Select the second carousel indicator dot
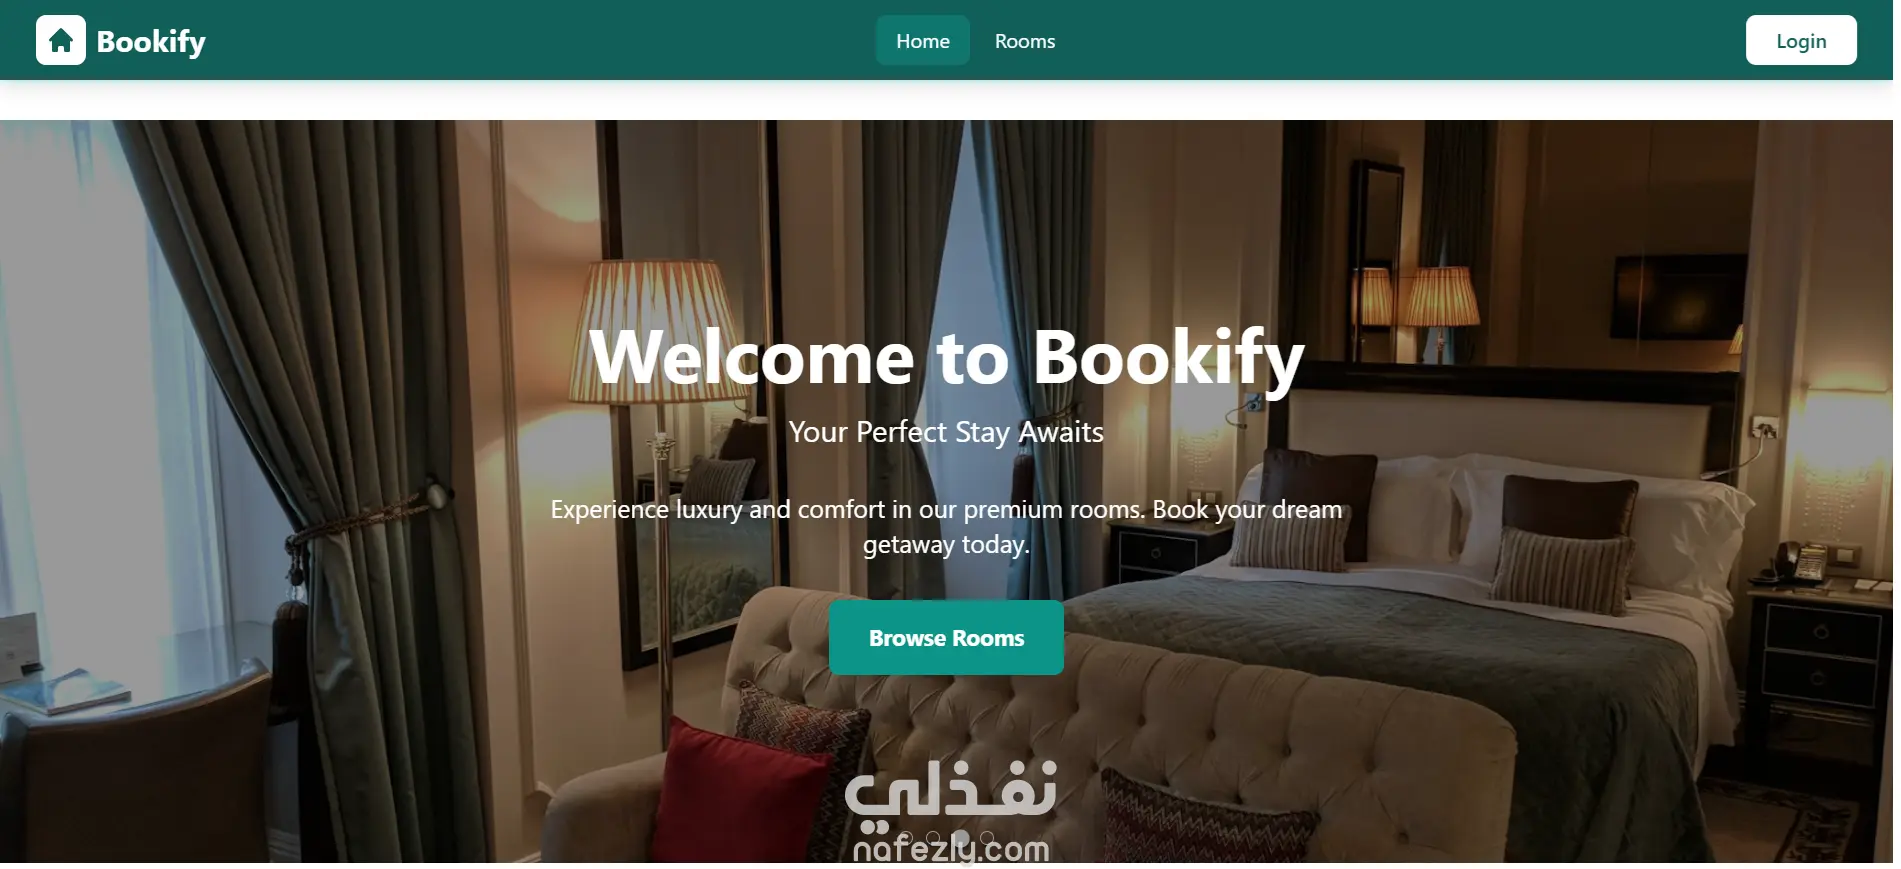The width and height of the screenshot is (1901, 869). coord(933,838)
